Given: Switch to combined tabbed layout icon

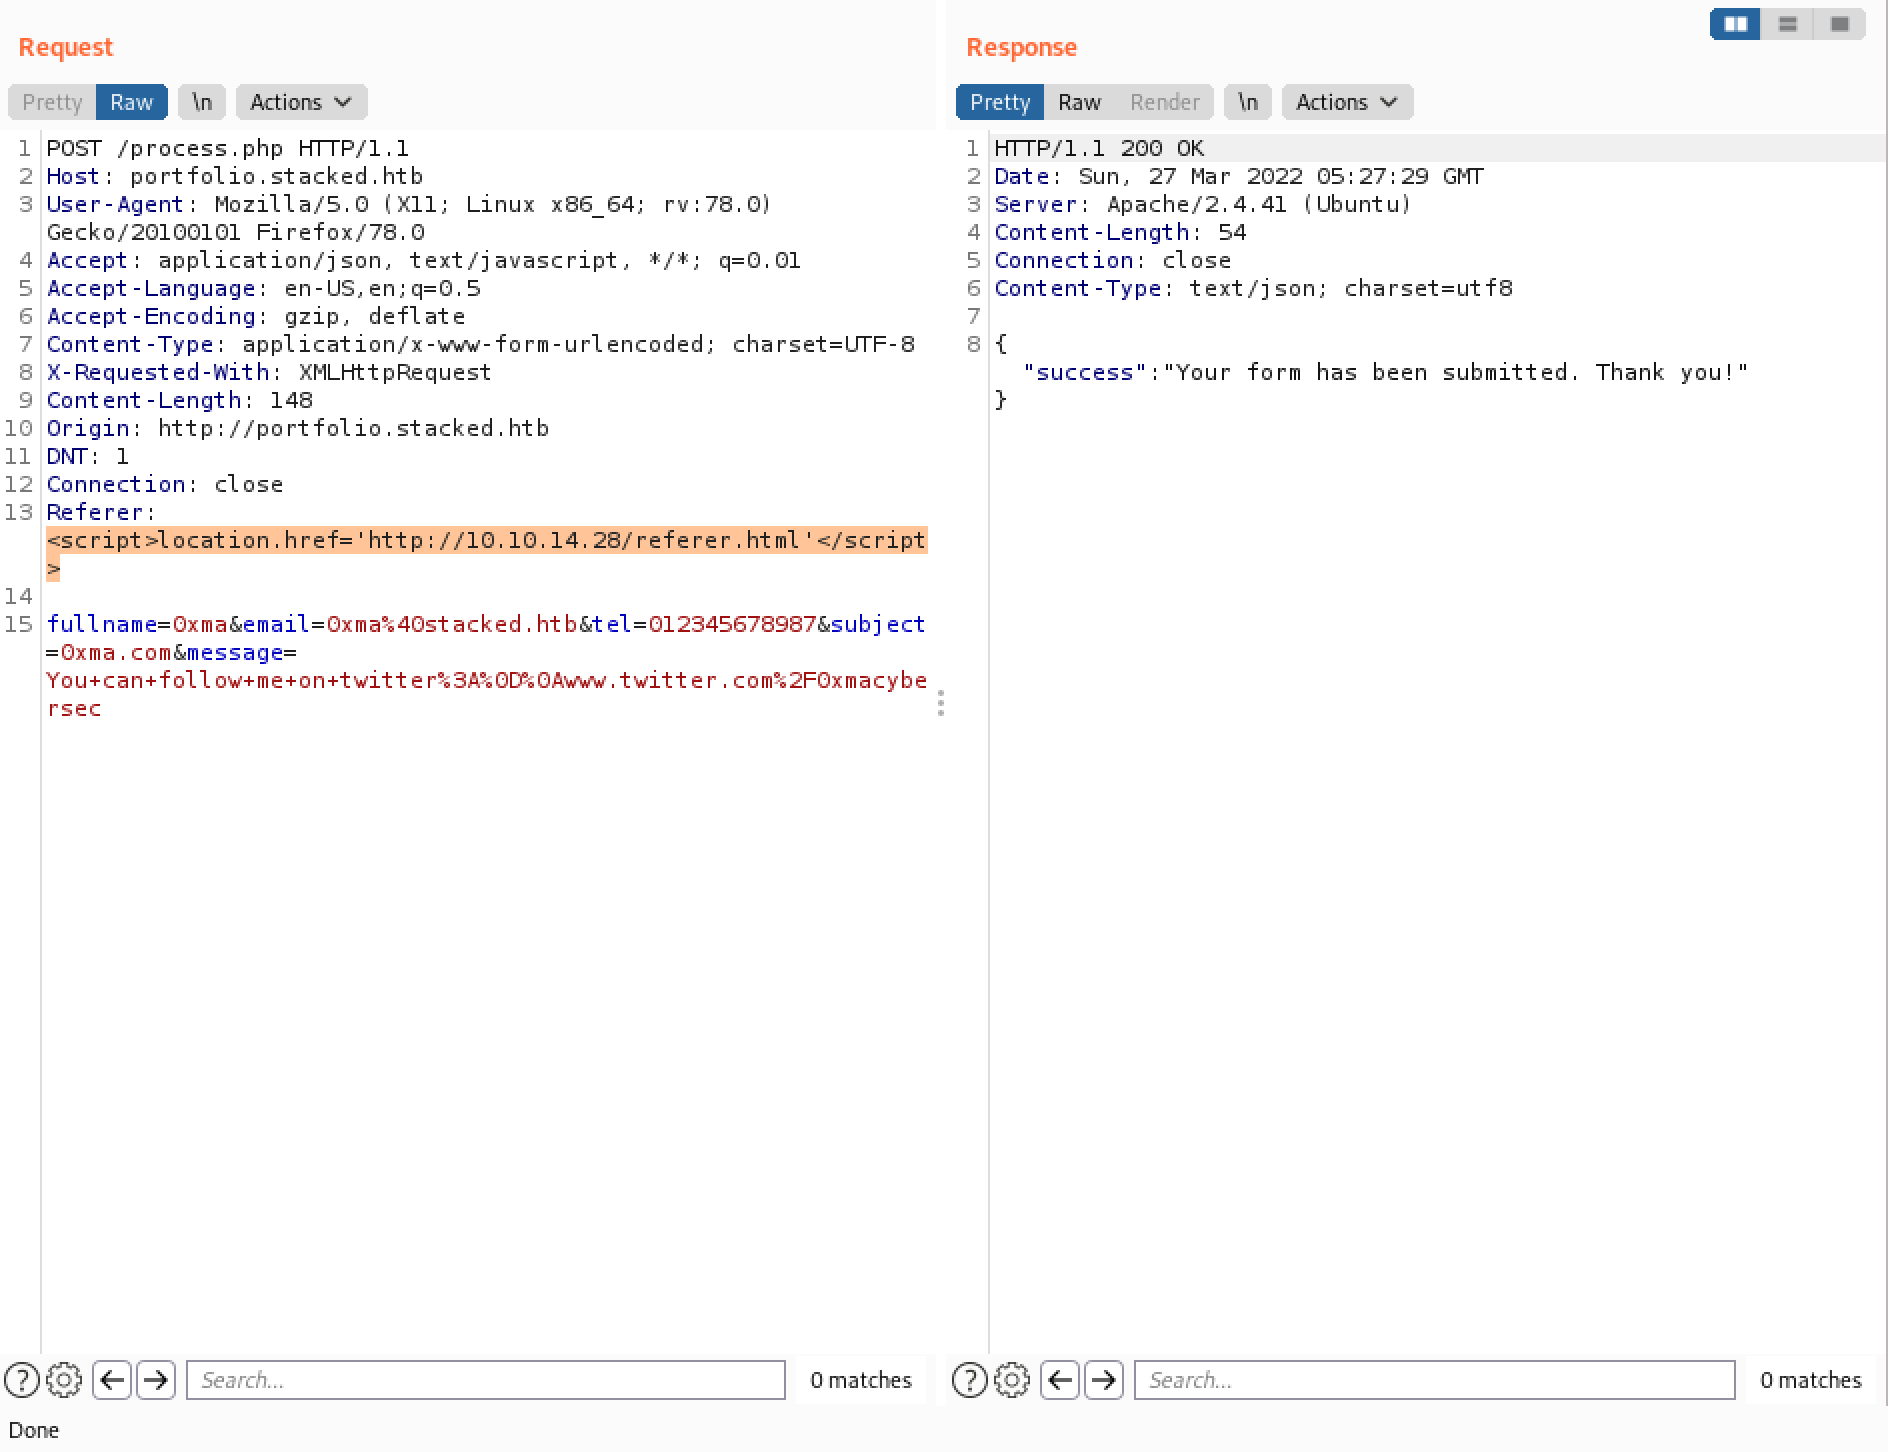Looking at the screenshot, I should coord(1840,24).
